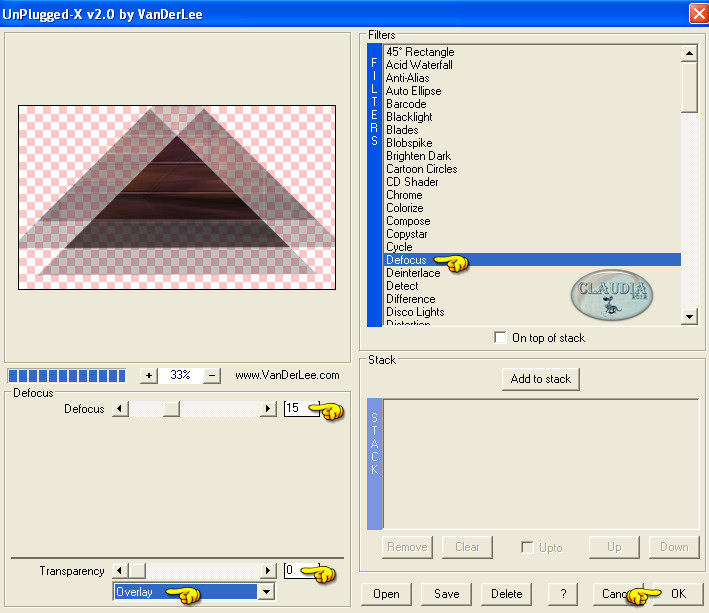Open help with the ? button
The image size is (709, 613).
563,594
